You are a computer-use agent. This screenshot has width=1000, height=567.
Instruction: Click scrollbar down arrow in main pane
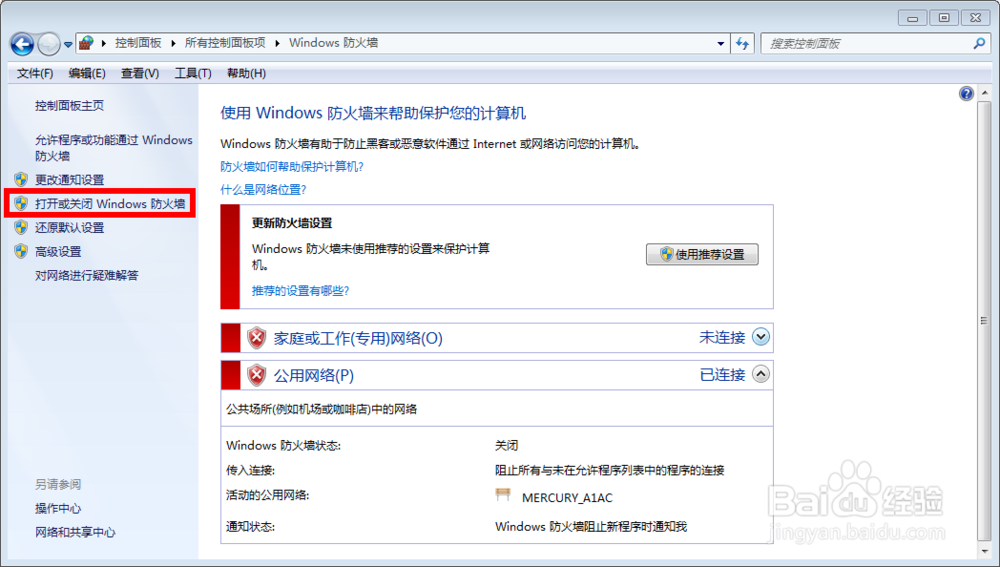984,550
